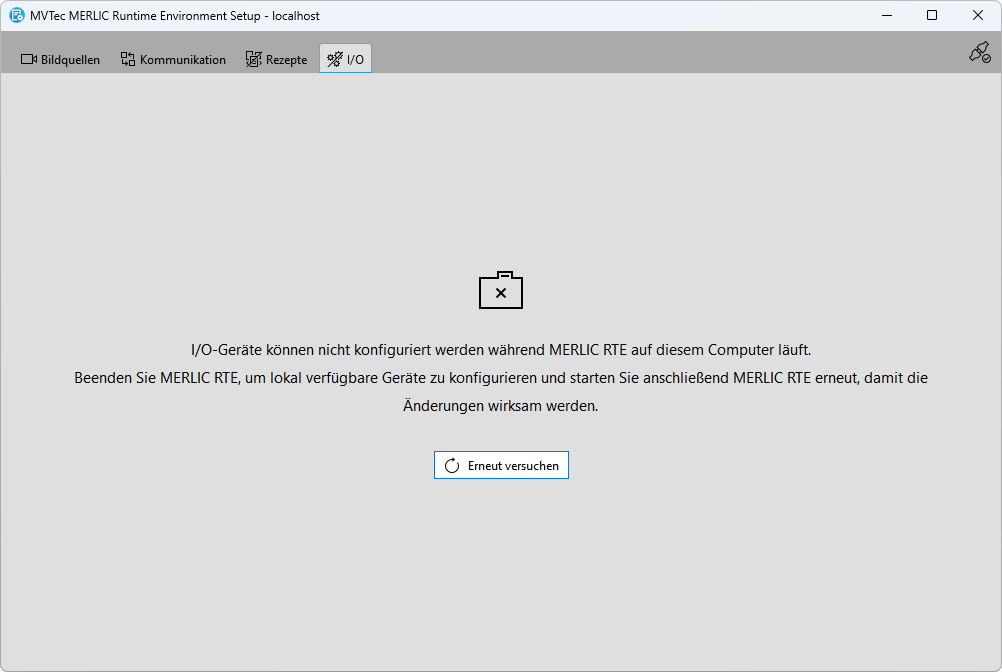Click the recipe list icon on the Rezepte tab

coord(254,60)
